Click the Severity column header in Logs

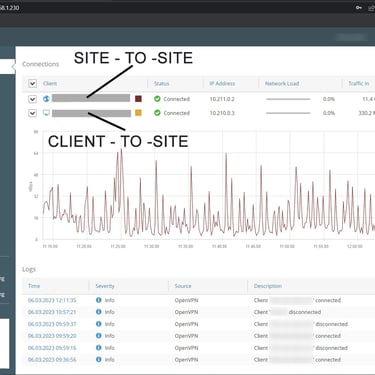pos(105,286)
